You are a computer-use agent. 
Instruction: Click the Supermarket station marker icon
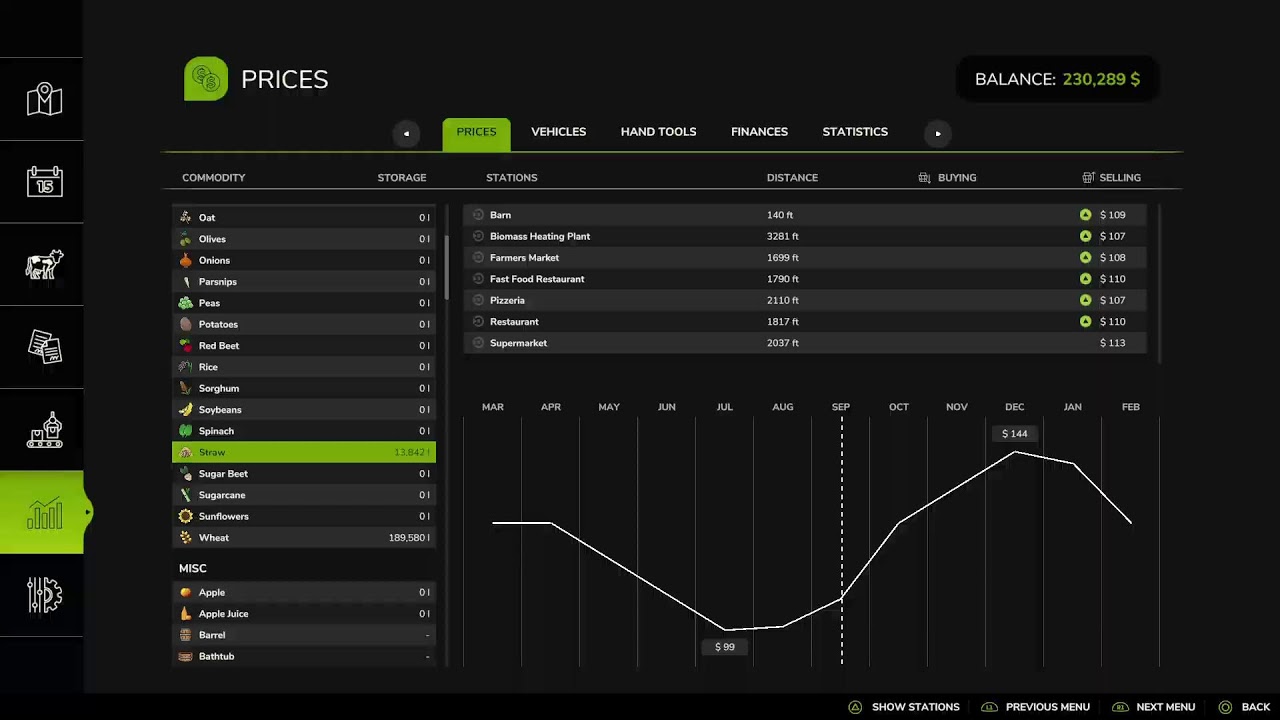click(478, 343)
